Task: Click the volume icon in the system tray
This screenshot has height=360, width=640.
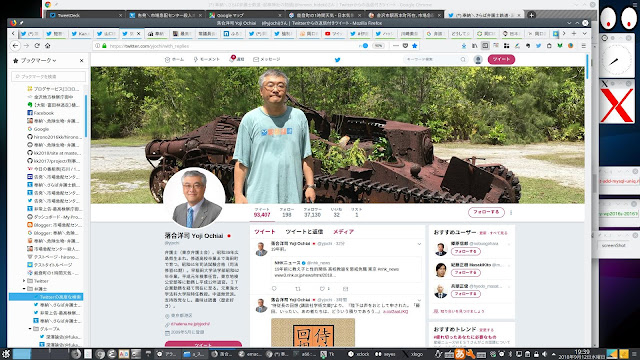Action: pyautogui.click(x=544, y=354)
